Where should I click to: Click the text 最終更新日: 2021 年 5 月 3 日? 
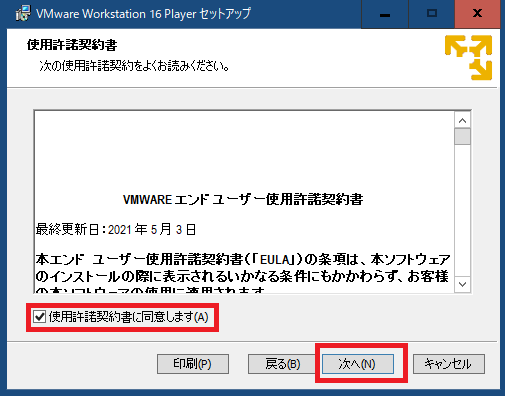(116, 229)
